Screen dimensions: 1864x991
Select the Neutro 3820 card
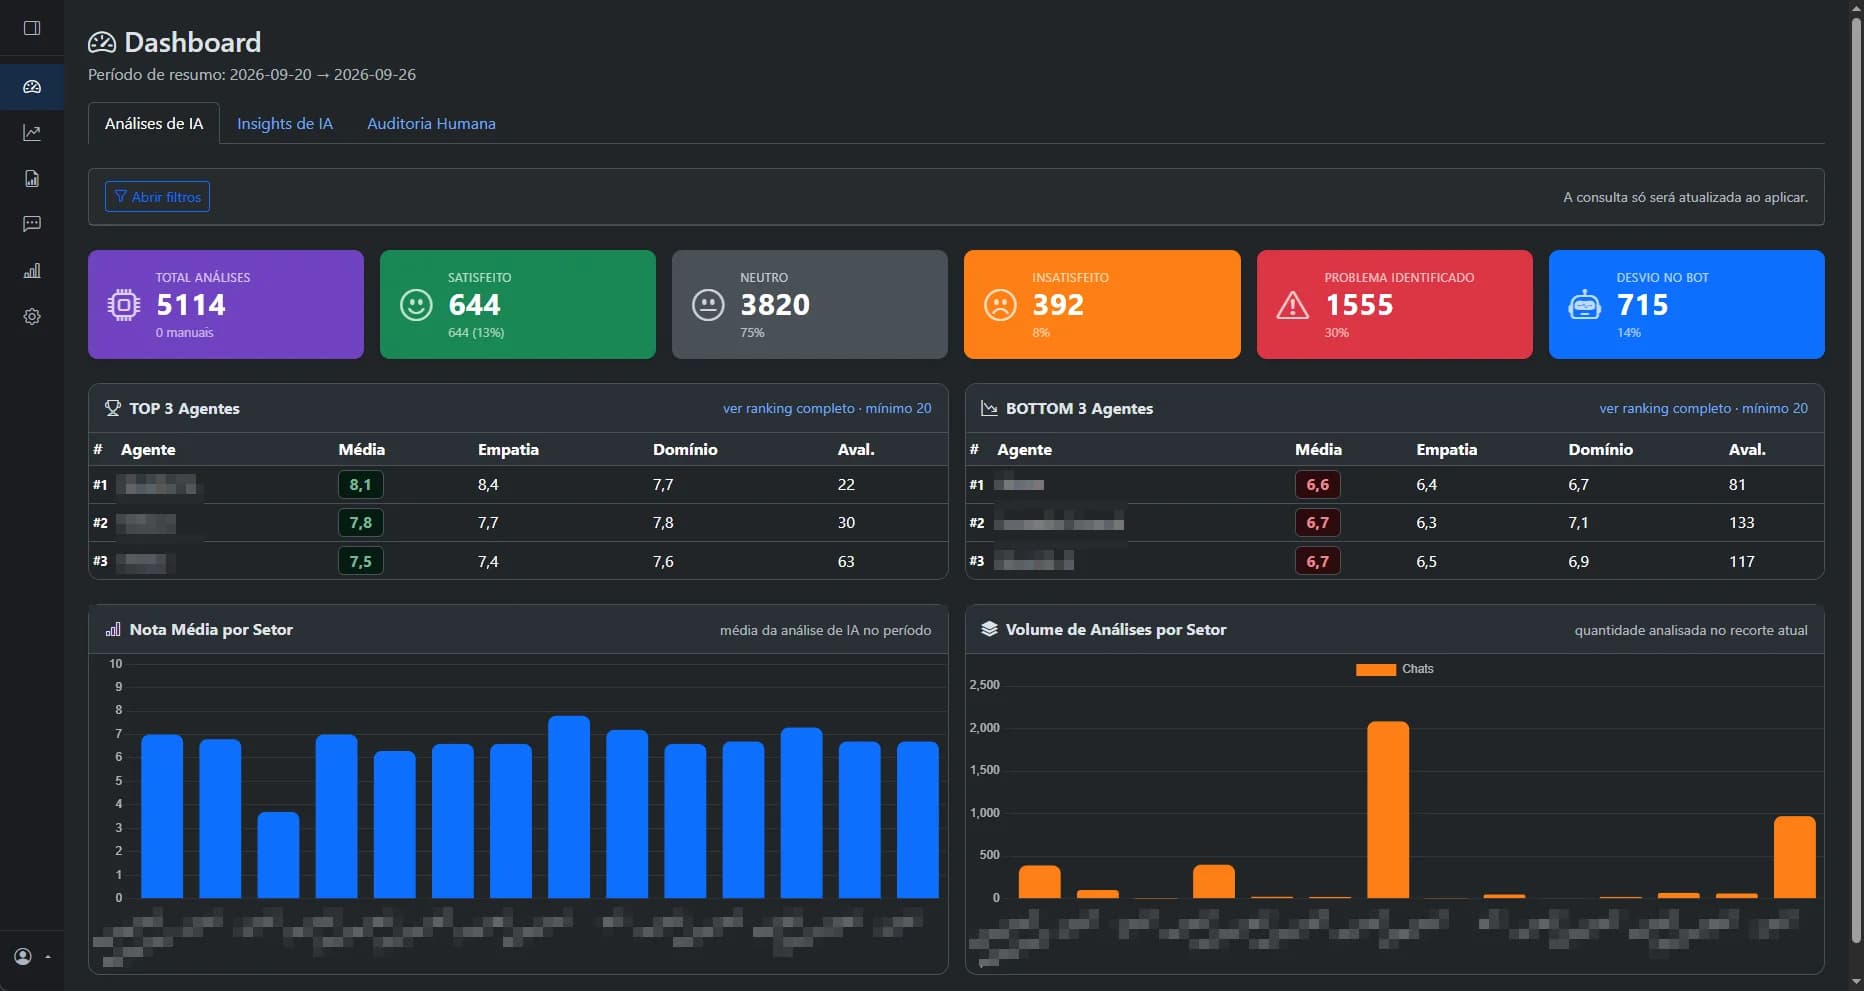[x=810, y=304]
